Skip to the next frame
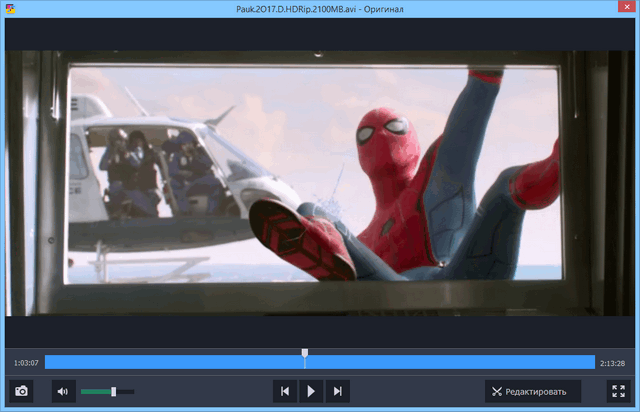640x412 pixels. (x=338, y=391)
